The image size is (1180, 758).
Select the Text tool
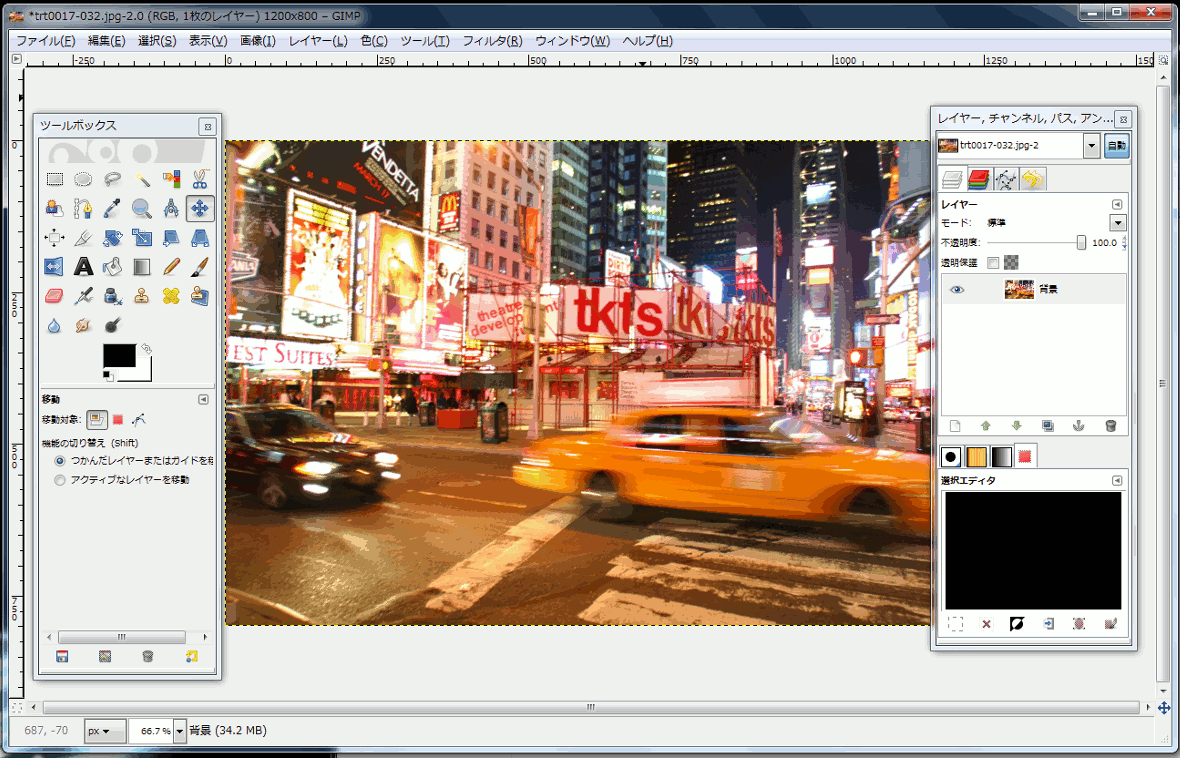pos(84,266)
